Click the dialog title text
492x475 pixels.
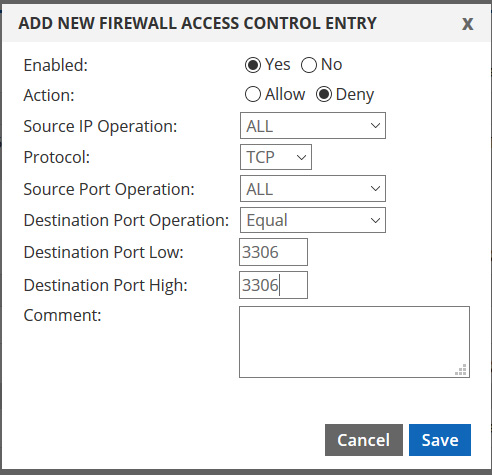[197, 23]
